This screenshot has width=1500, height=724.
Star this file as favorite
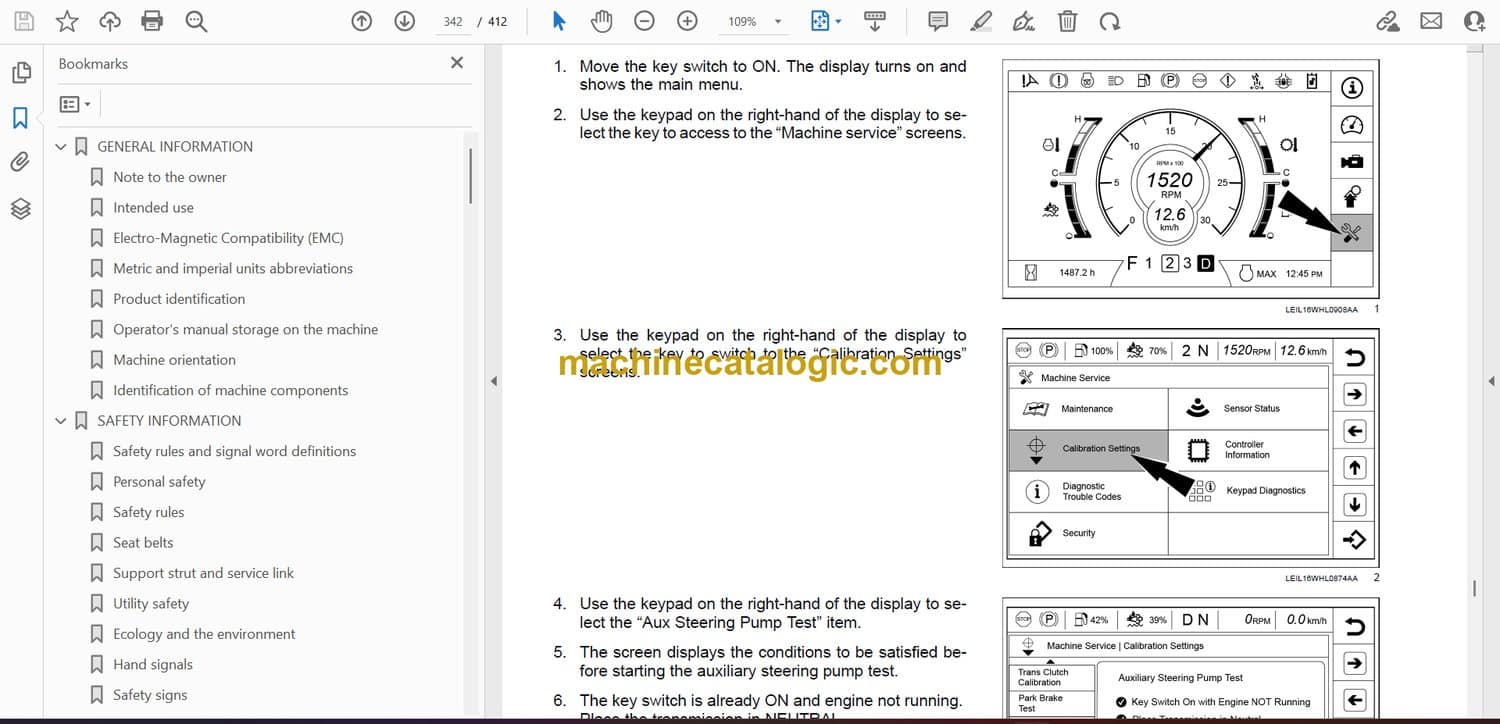(x=67, y=21)
